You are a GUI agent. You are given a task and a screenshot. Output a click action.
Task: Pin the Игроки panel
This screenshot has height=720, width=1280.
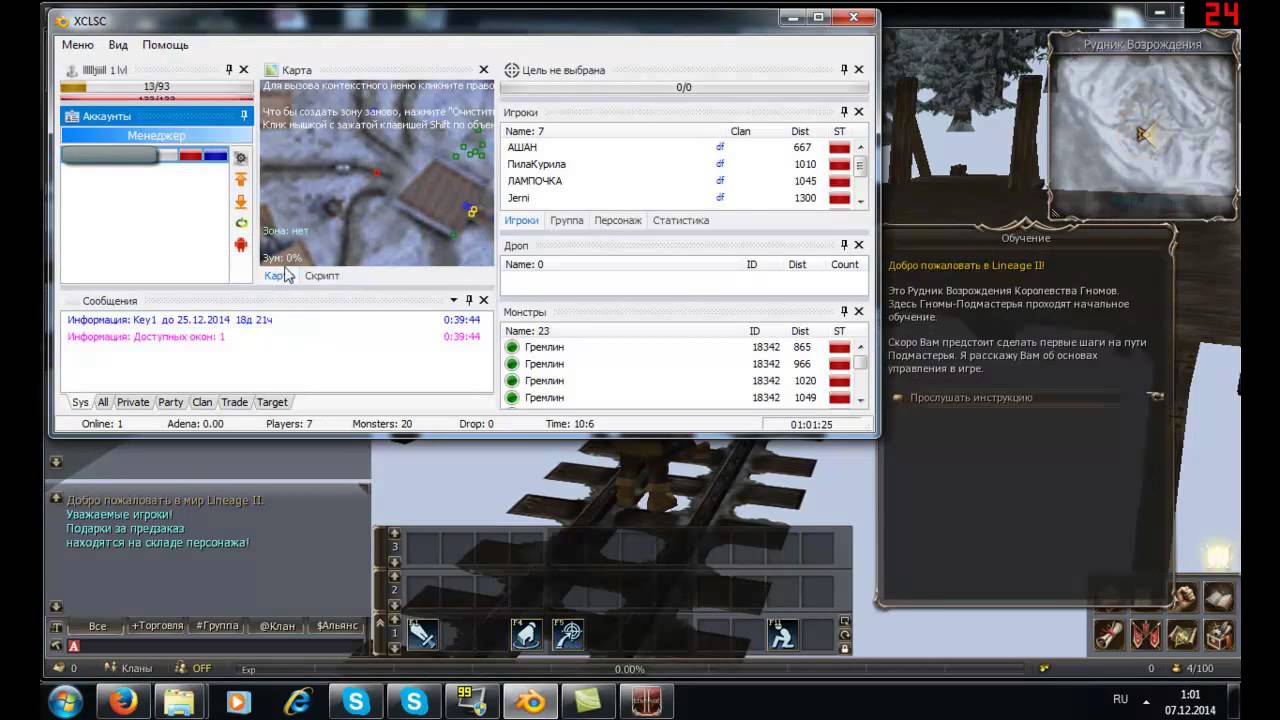point(844,112)
